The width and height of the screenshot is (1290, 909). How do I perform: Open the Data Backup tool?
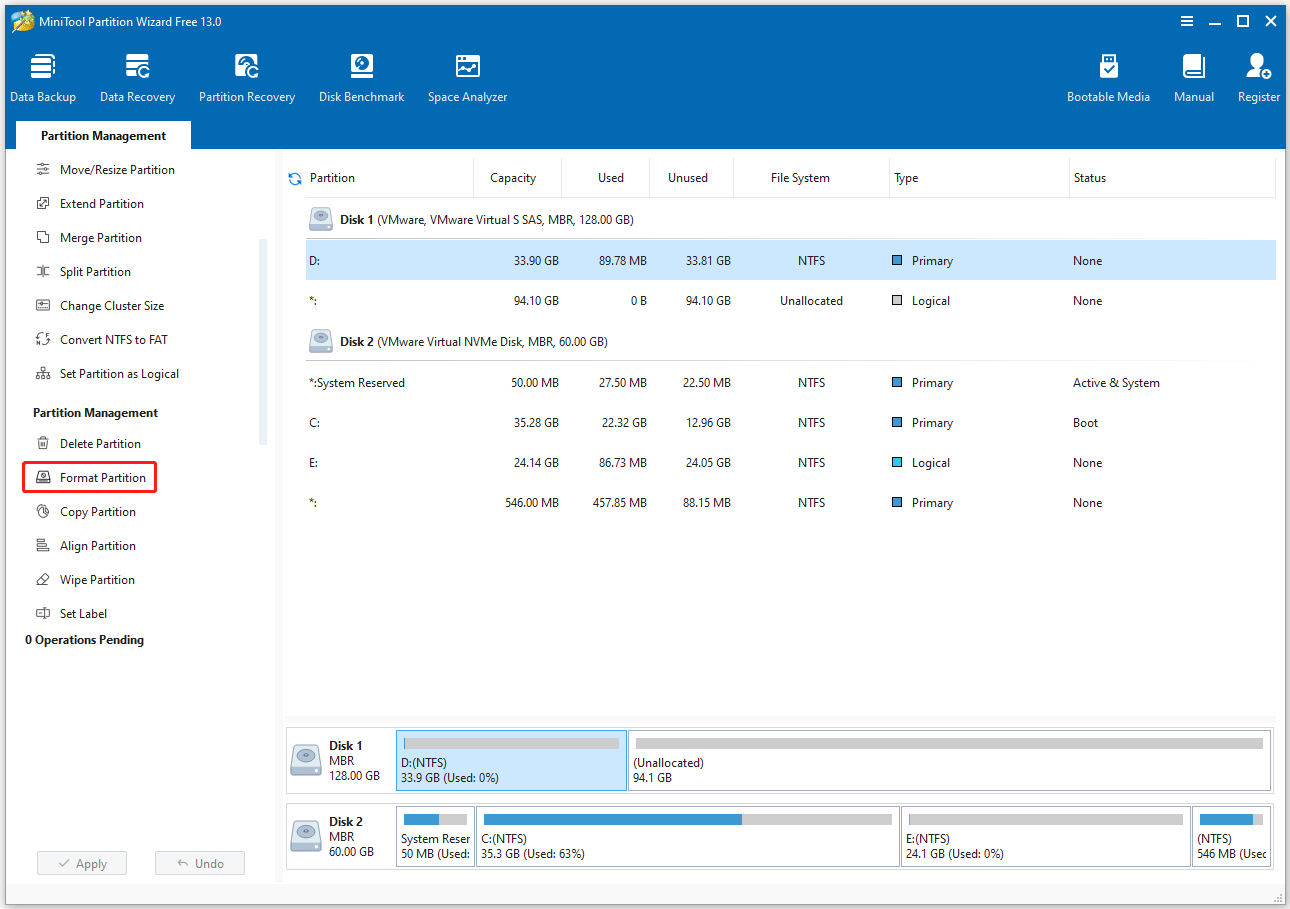pos(43,77)
